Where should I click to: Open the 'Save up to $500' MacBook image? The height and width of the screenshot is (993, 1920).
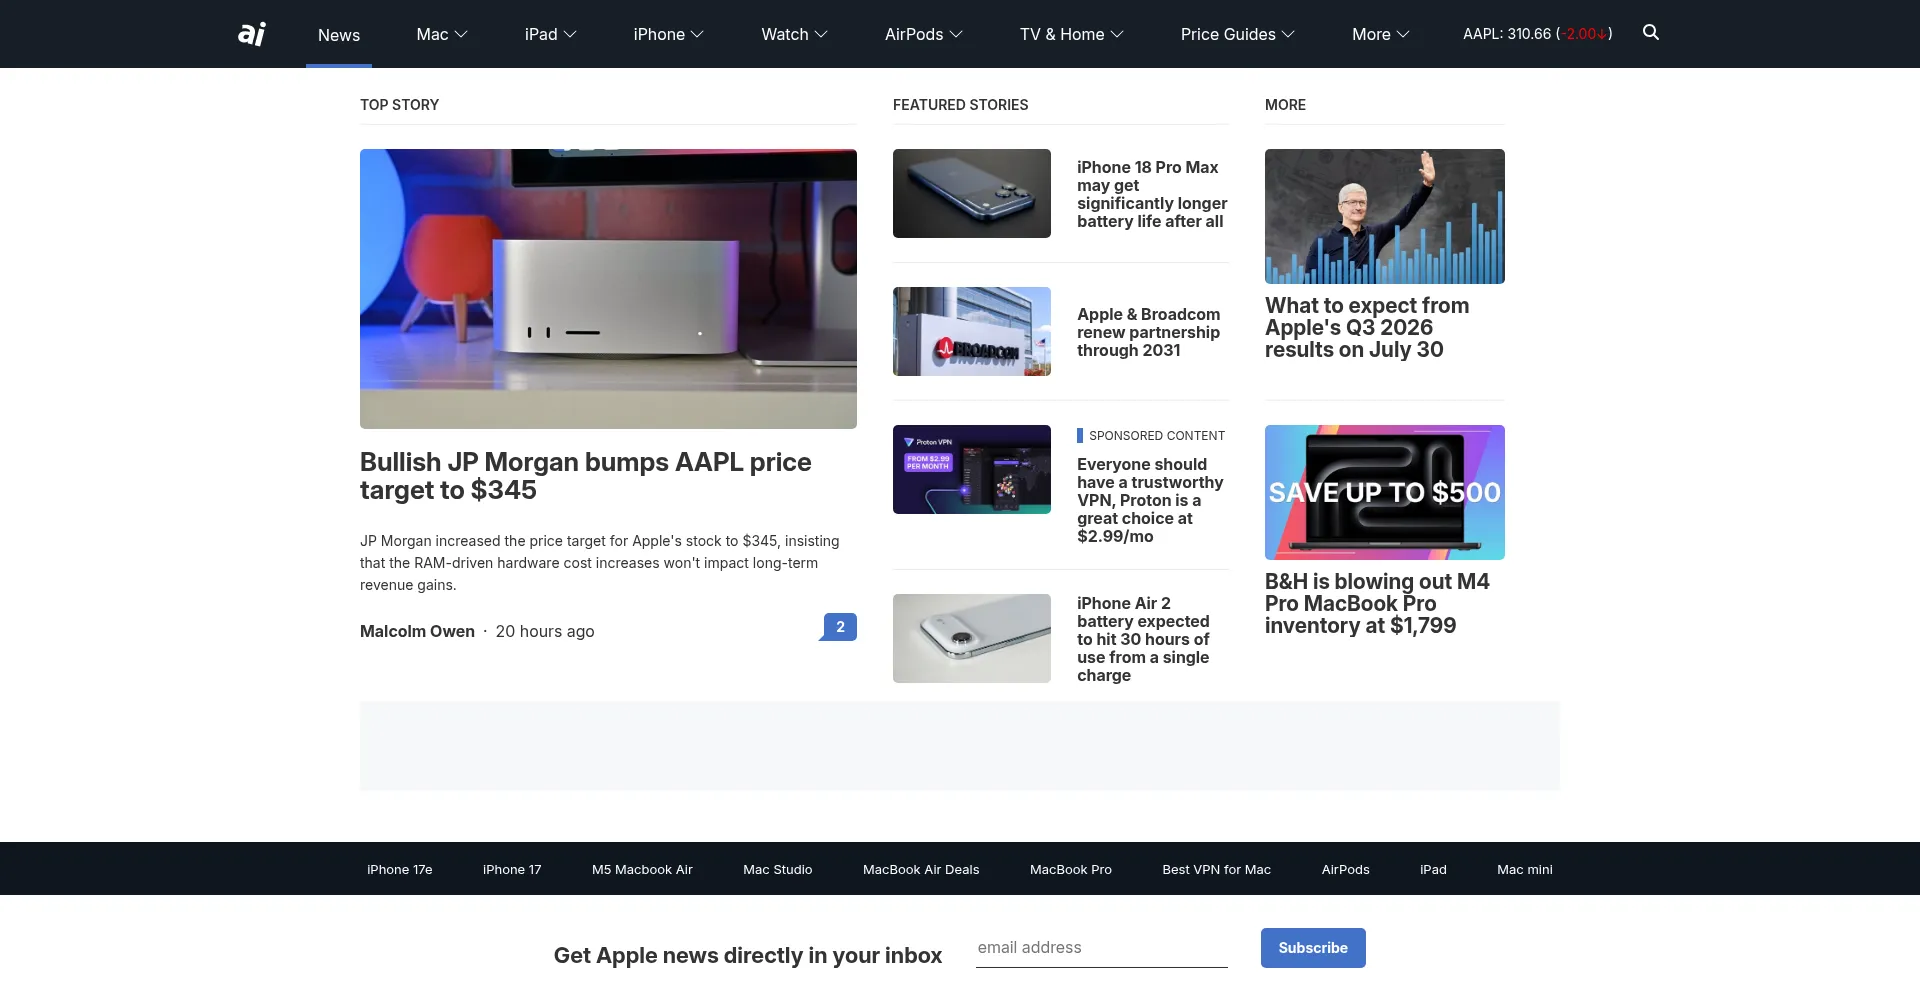pos(1385,492)
